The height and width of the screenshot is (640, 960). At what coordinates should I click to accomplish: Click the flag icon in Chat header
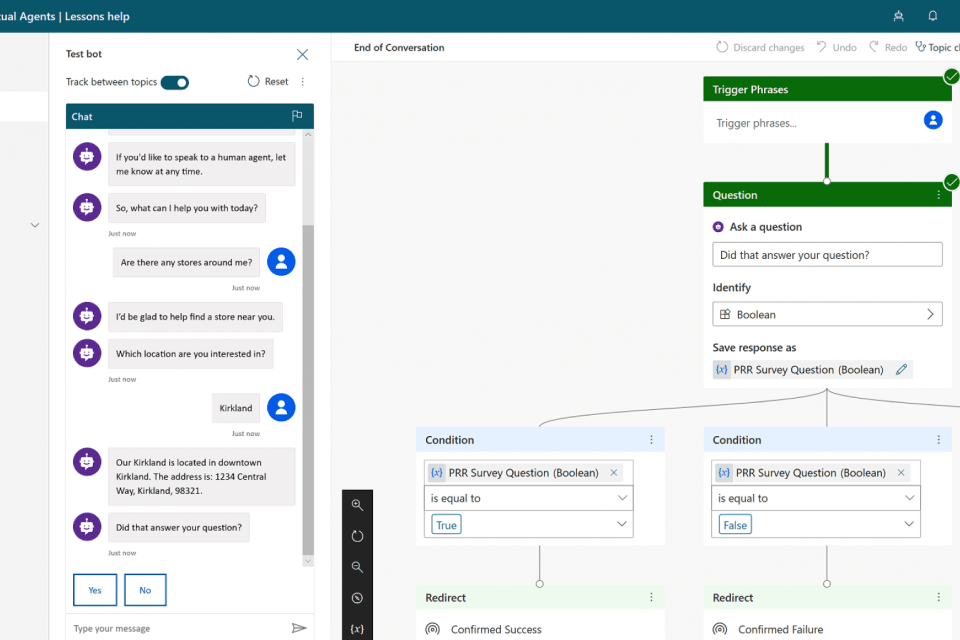(297, 116)
